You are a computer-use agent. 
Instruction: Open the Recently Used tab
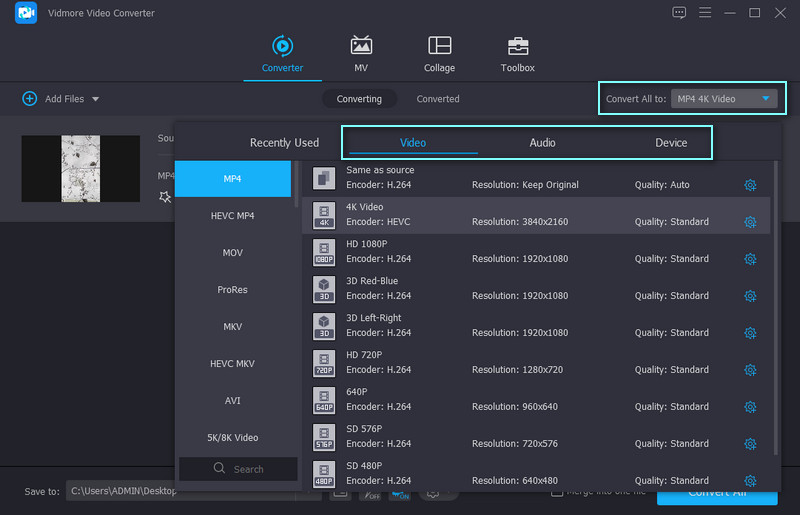(284, 143)
